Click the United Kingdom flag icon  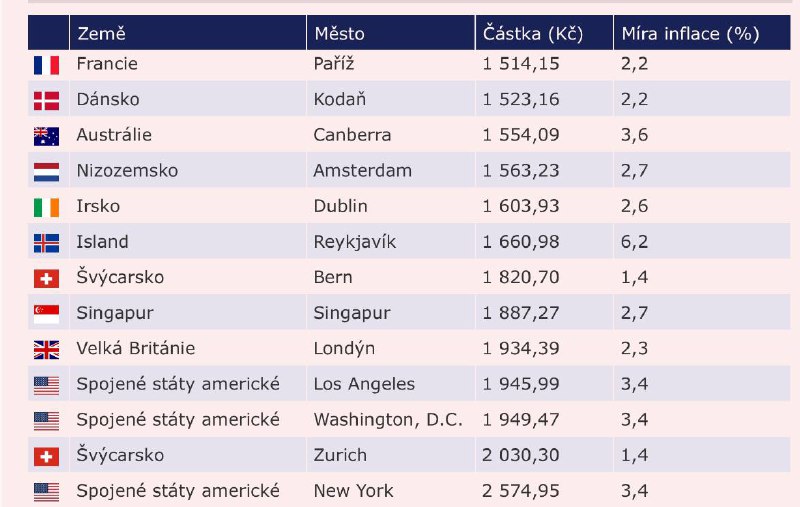point(46,350)
